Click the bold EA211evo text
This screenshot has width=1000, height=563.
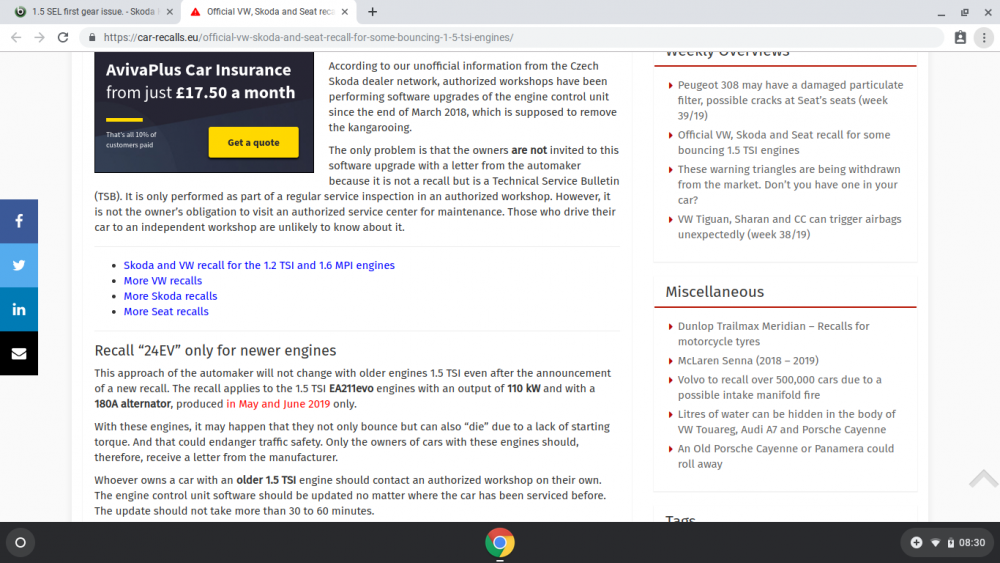(x=351, y=388)
